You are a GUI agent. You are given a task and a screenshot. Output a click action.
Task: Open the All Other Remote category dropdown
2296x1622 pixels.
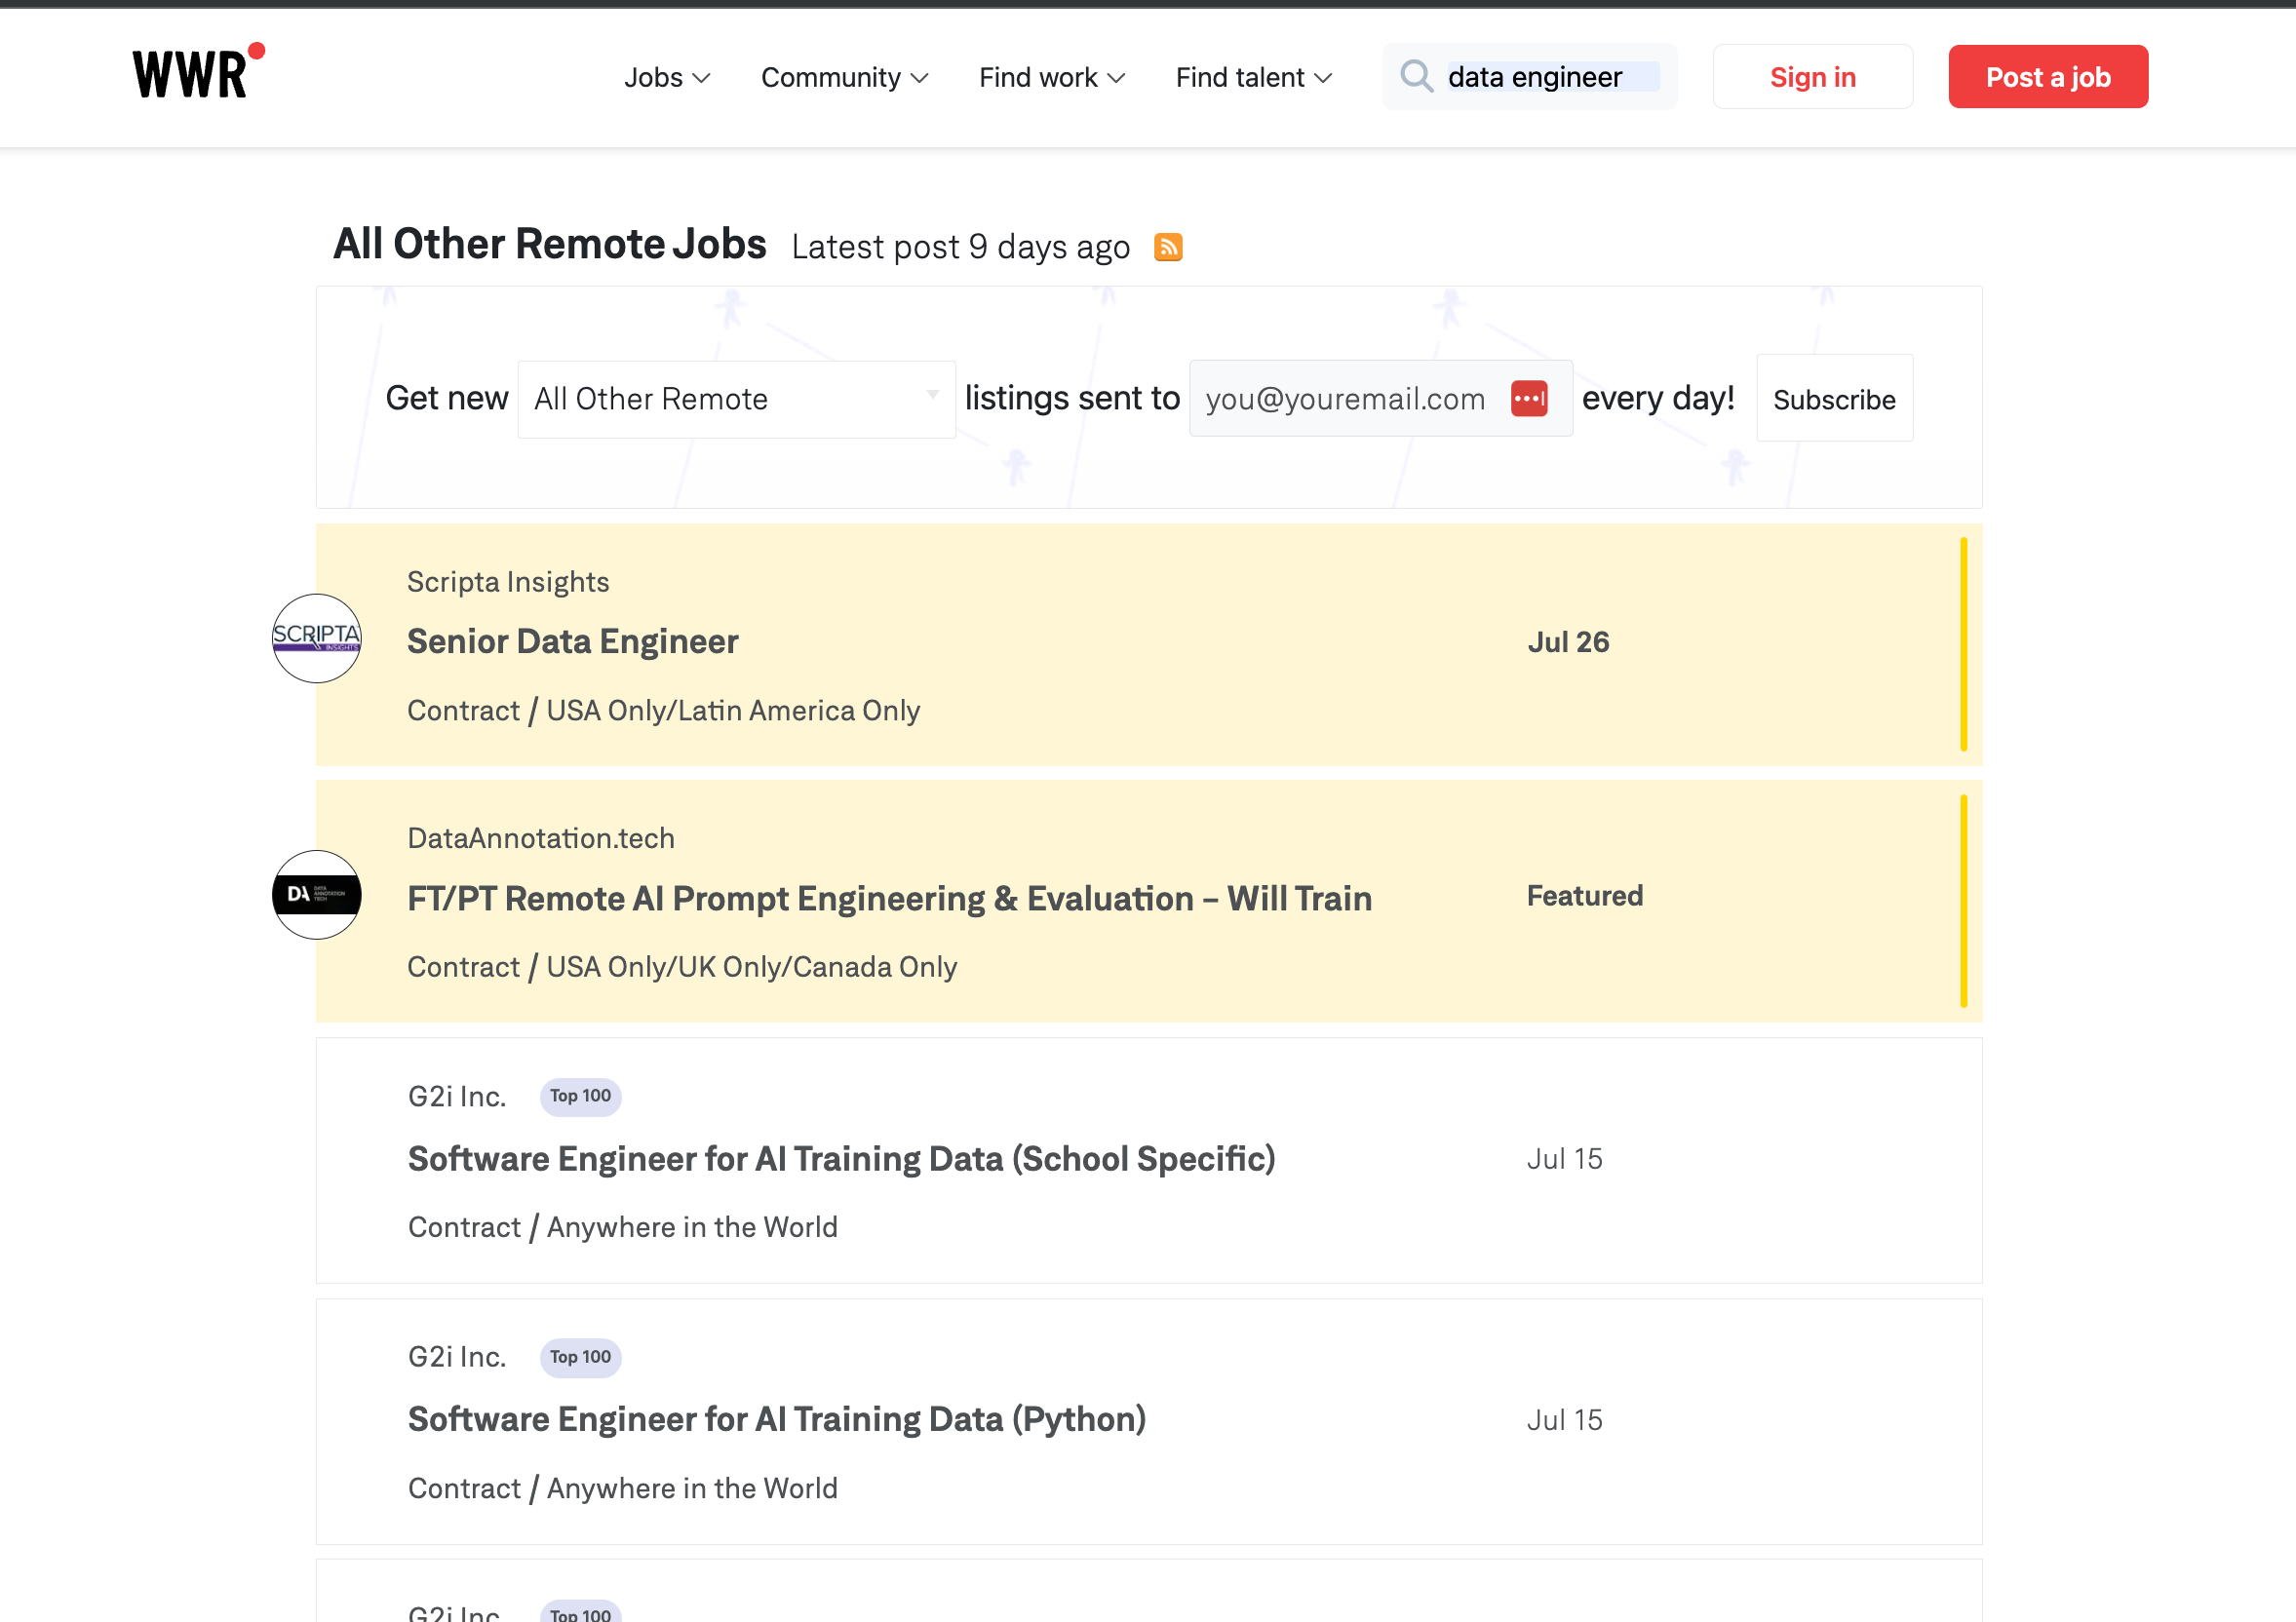(x=736, y=399)
